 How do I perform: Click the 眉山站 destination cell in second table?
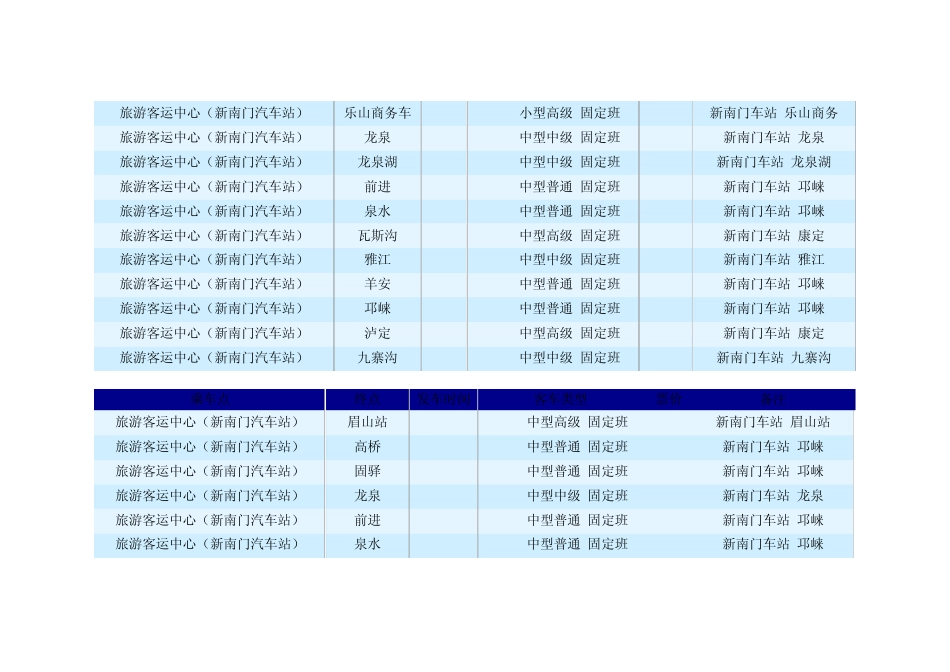tap(367, 422)
